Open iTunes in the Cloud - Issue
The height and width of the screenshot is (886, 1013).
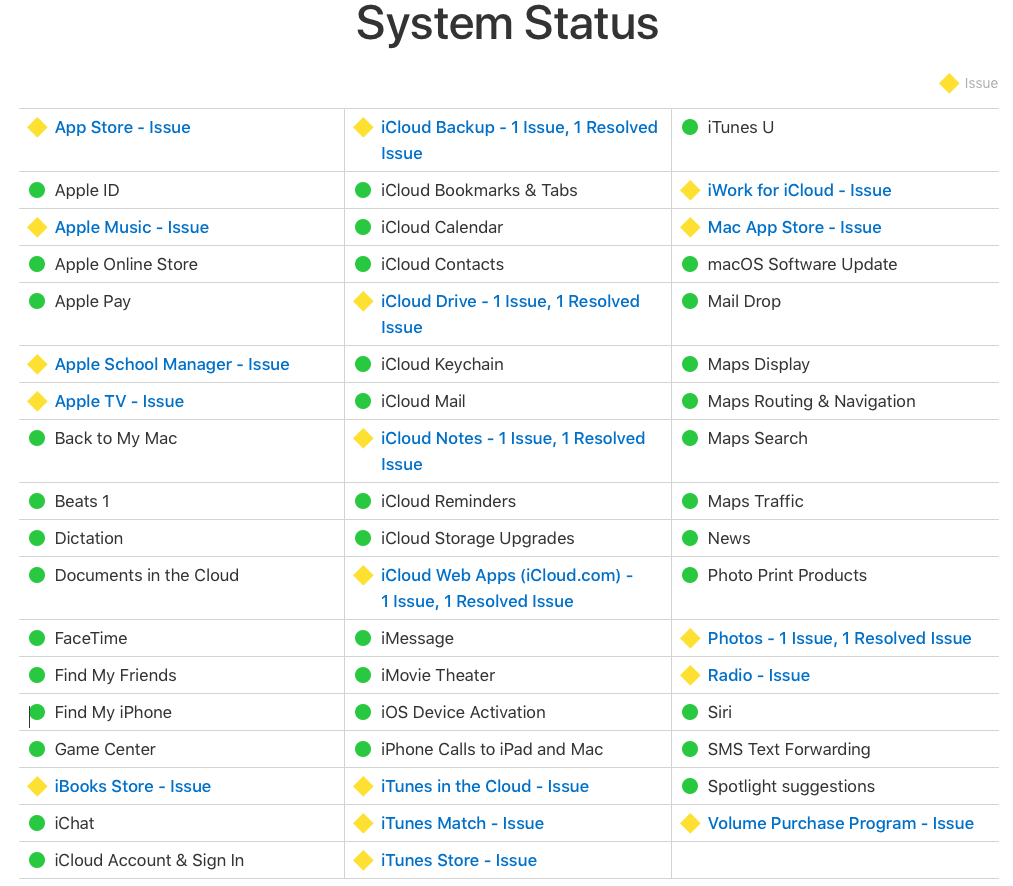485,786
